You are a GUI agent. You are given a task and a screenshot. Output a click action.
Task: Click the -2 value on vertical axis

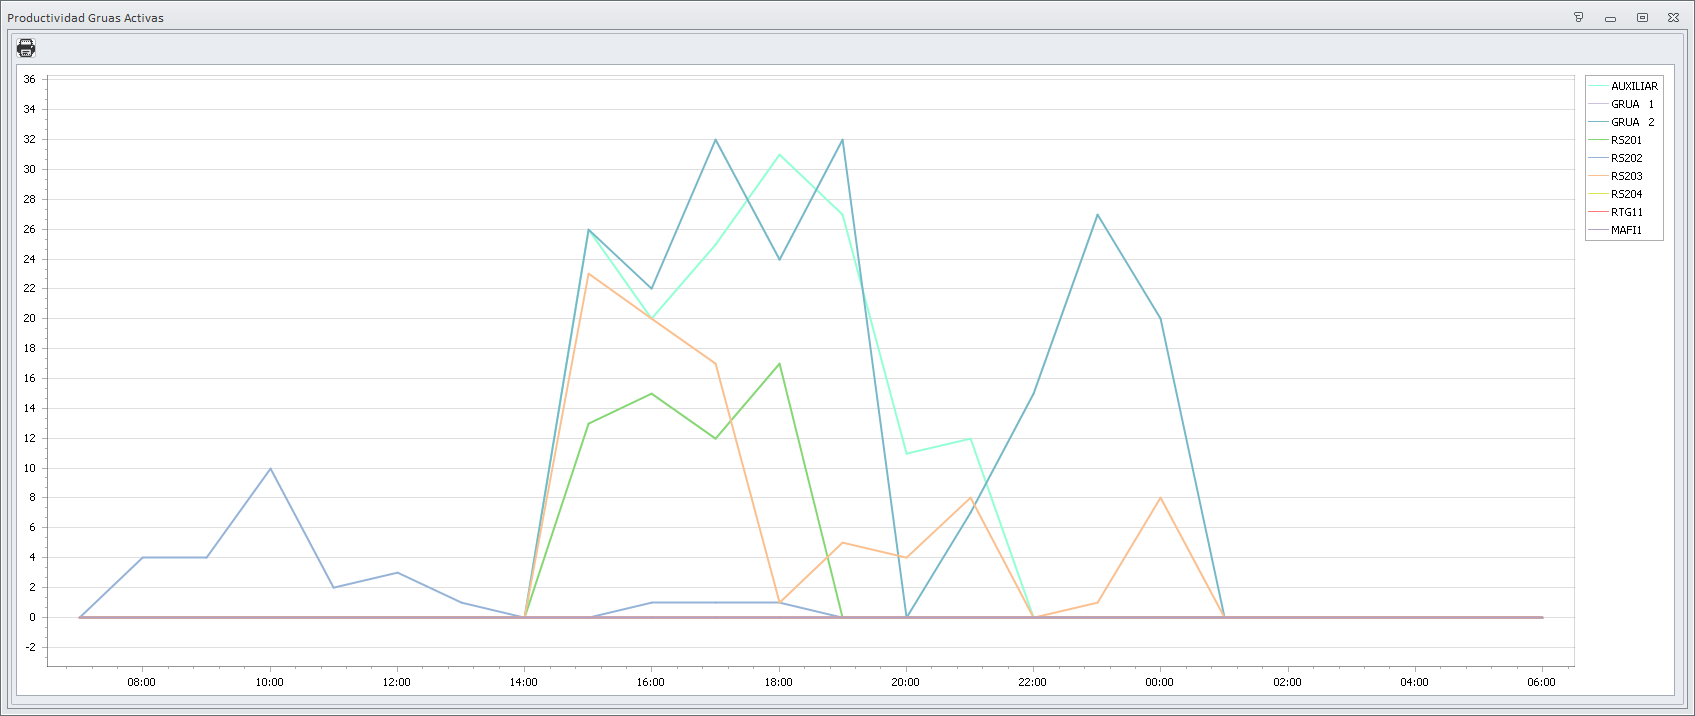click(31, 647)
